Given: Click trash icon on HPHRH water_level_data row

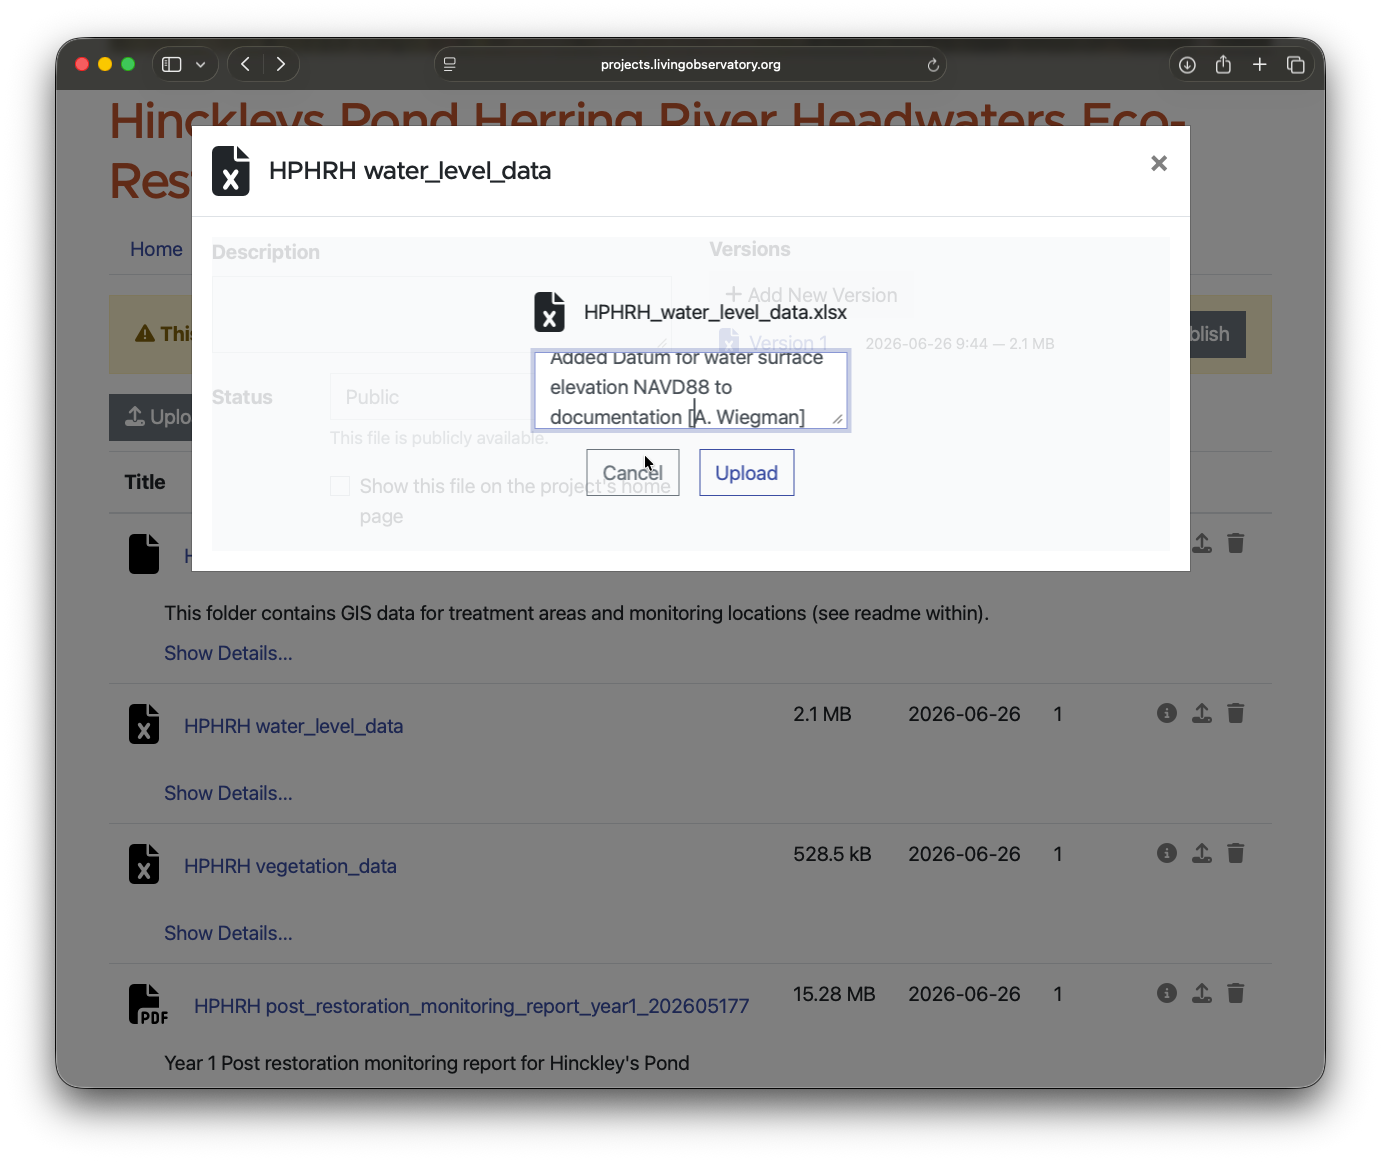Looking at the screenshot, I should coord(1236,713).
